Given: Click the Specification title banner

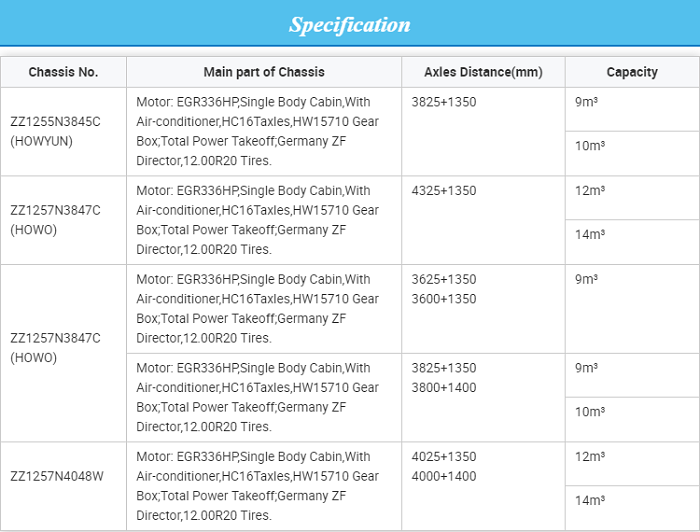Looking at the screenshot, I should point(350,25).
